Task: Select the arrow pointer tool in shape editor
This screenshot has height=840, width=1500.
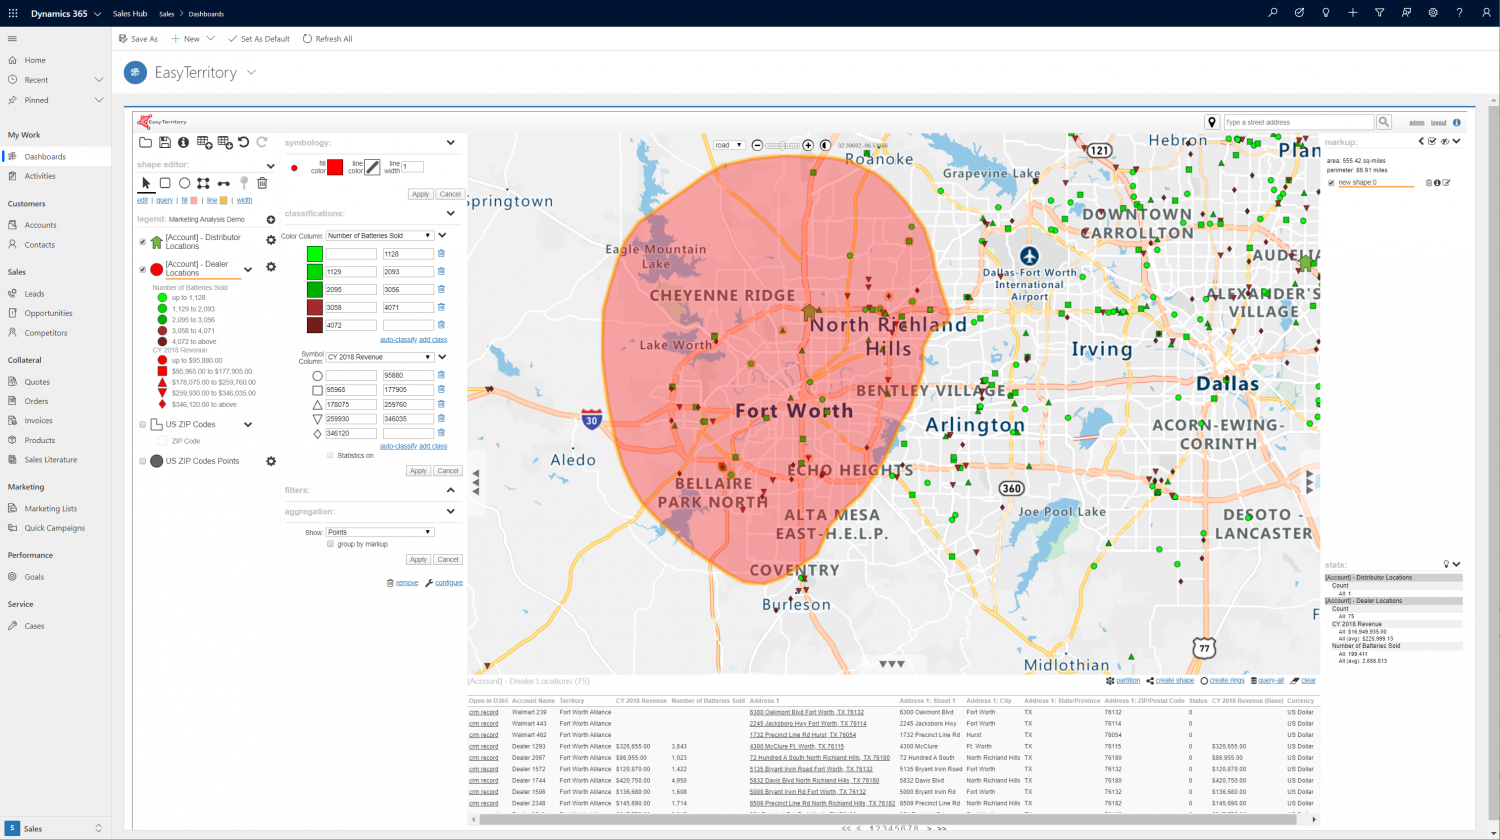Action: pos(146,183)
